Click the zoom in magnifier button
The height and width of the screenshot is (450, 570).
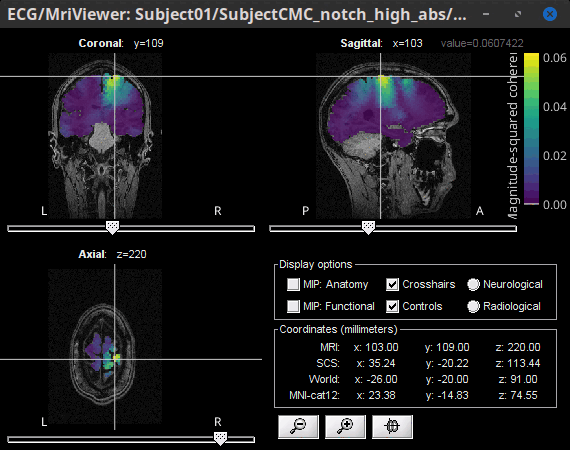click(345, 427)
